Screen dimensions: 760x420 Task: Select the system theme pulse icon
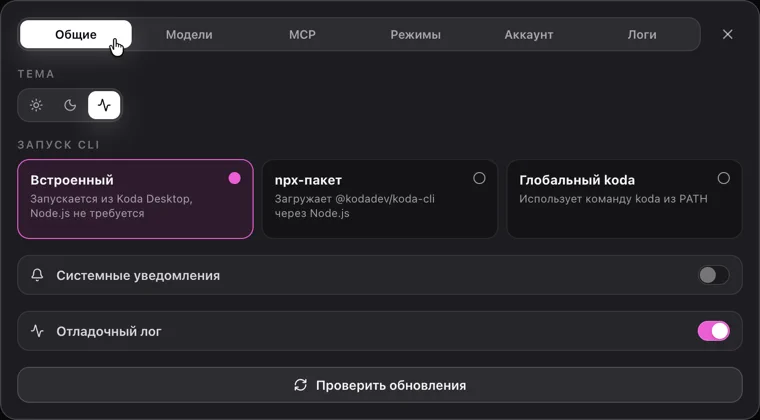pyautogui.click(x=104, y=105)
